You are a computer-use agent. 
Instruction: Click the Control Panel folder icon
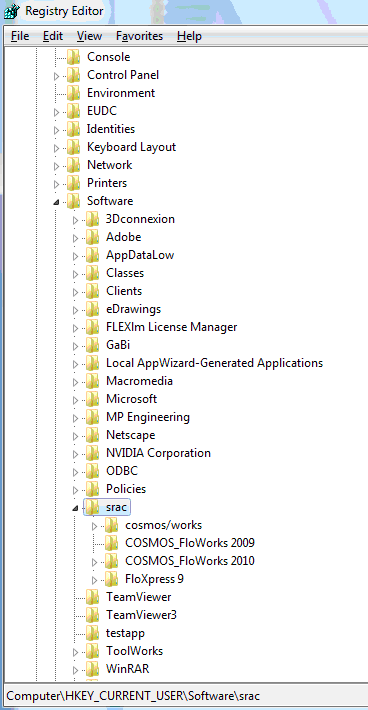73,75
